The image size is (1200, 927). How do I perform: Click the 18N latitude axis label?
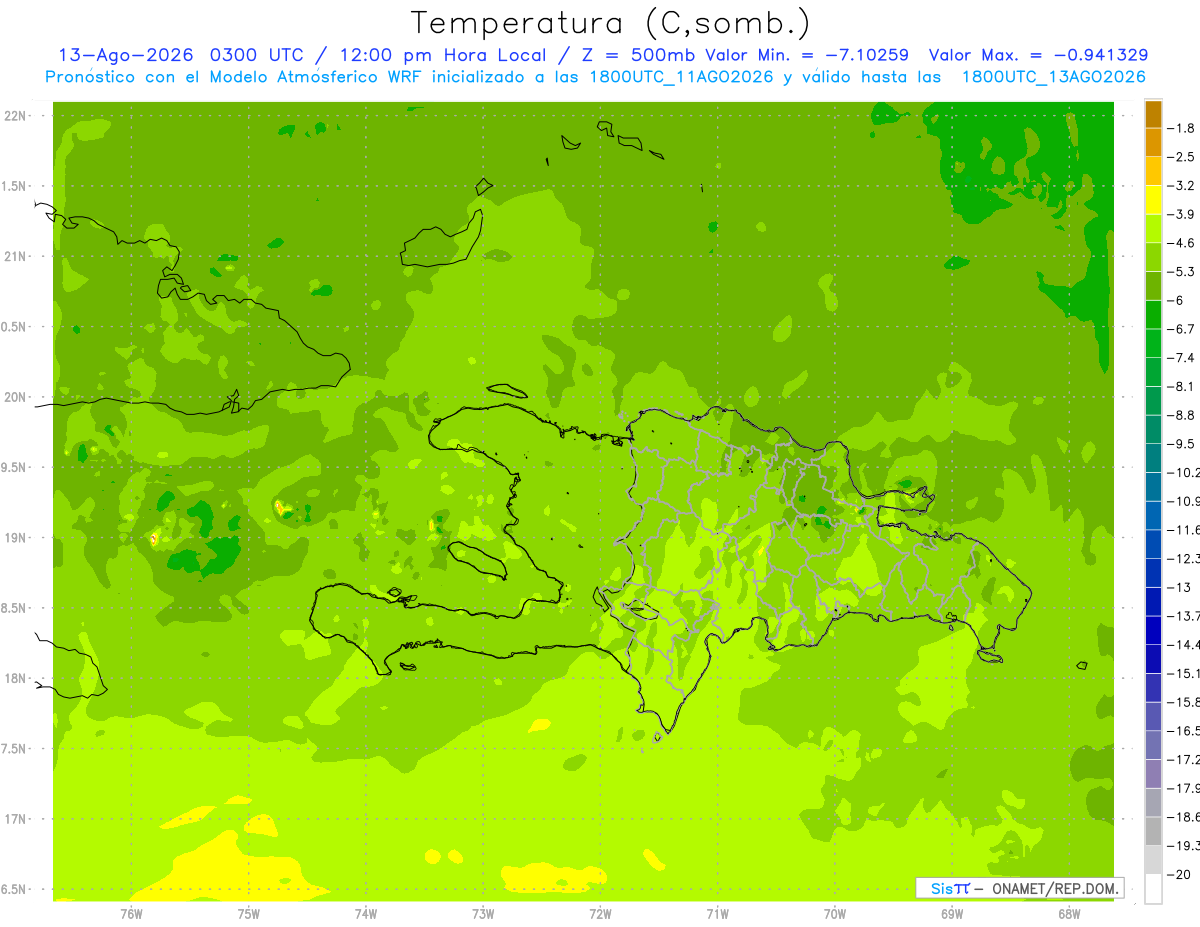tap(16, 679)
